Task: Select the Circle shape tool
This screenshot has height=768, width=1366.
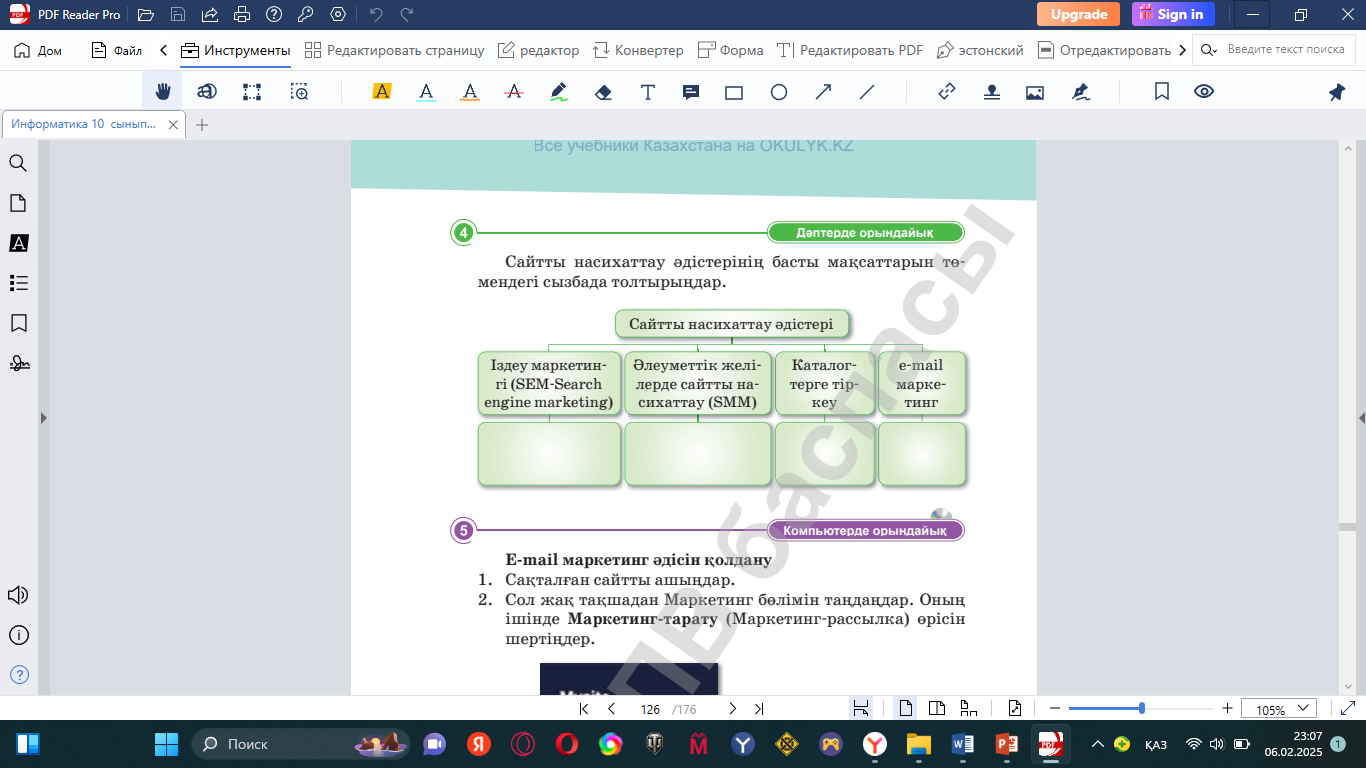Action: pyautogui.click(x=779, y=92)
